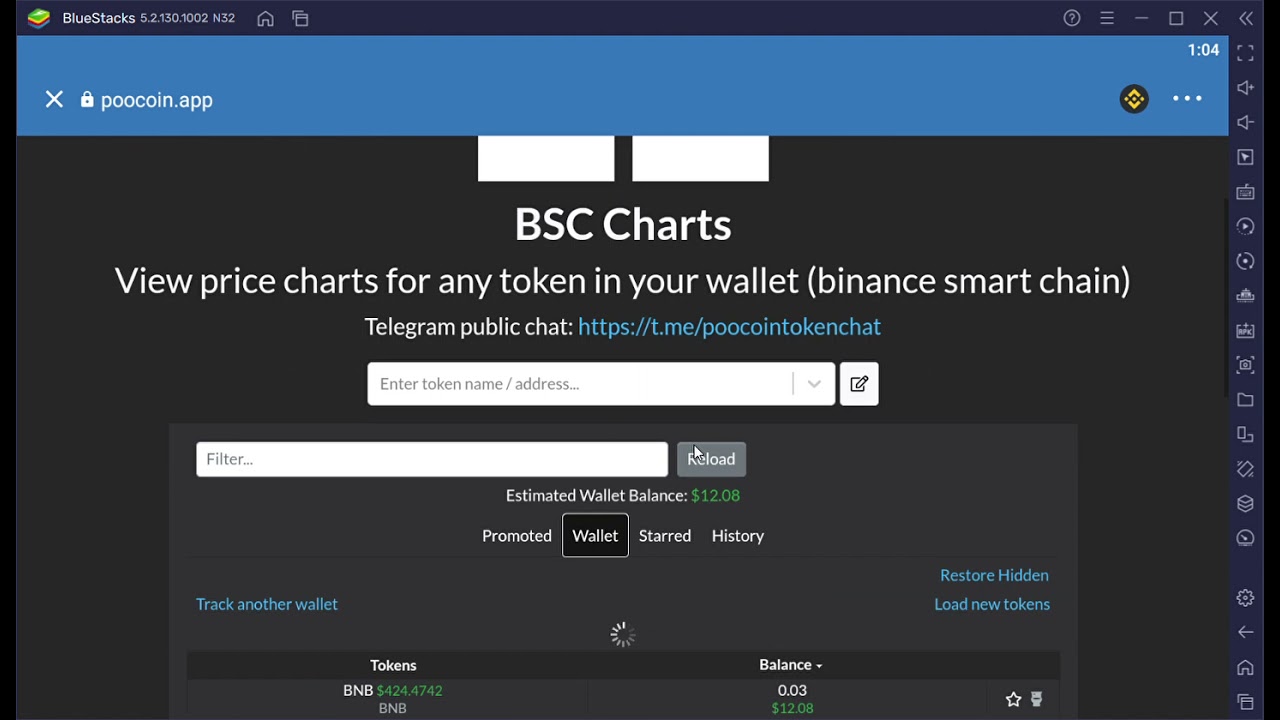Collapse the BlueStacks side toolbar
The height and width of the screenshot is (720, 1280).
1246,18
